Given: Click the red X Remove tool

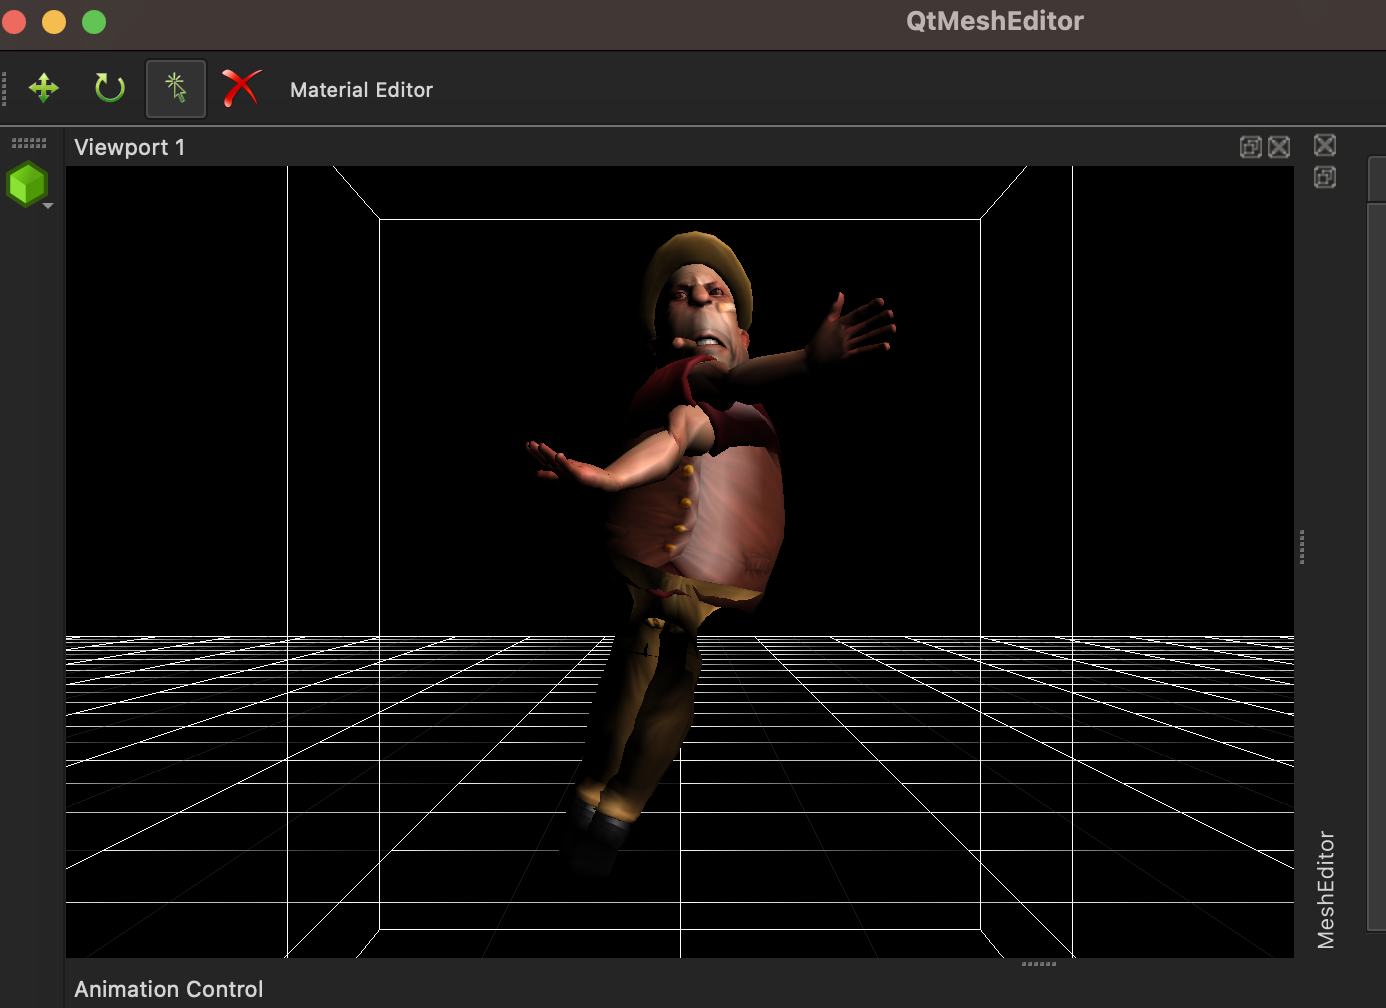Looking at the screenshot, I should (241, 89).
